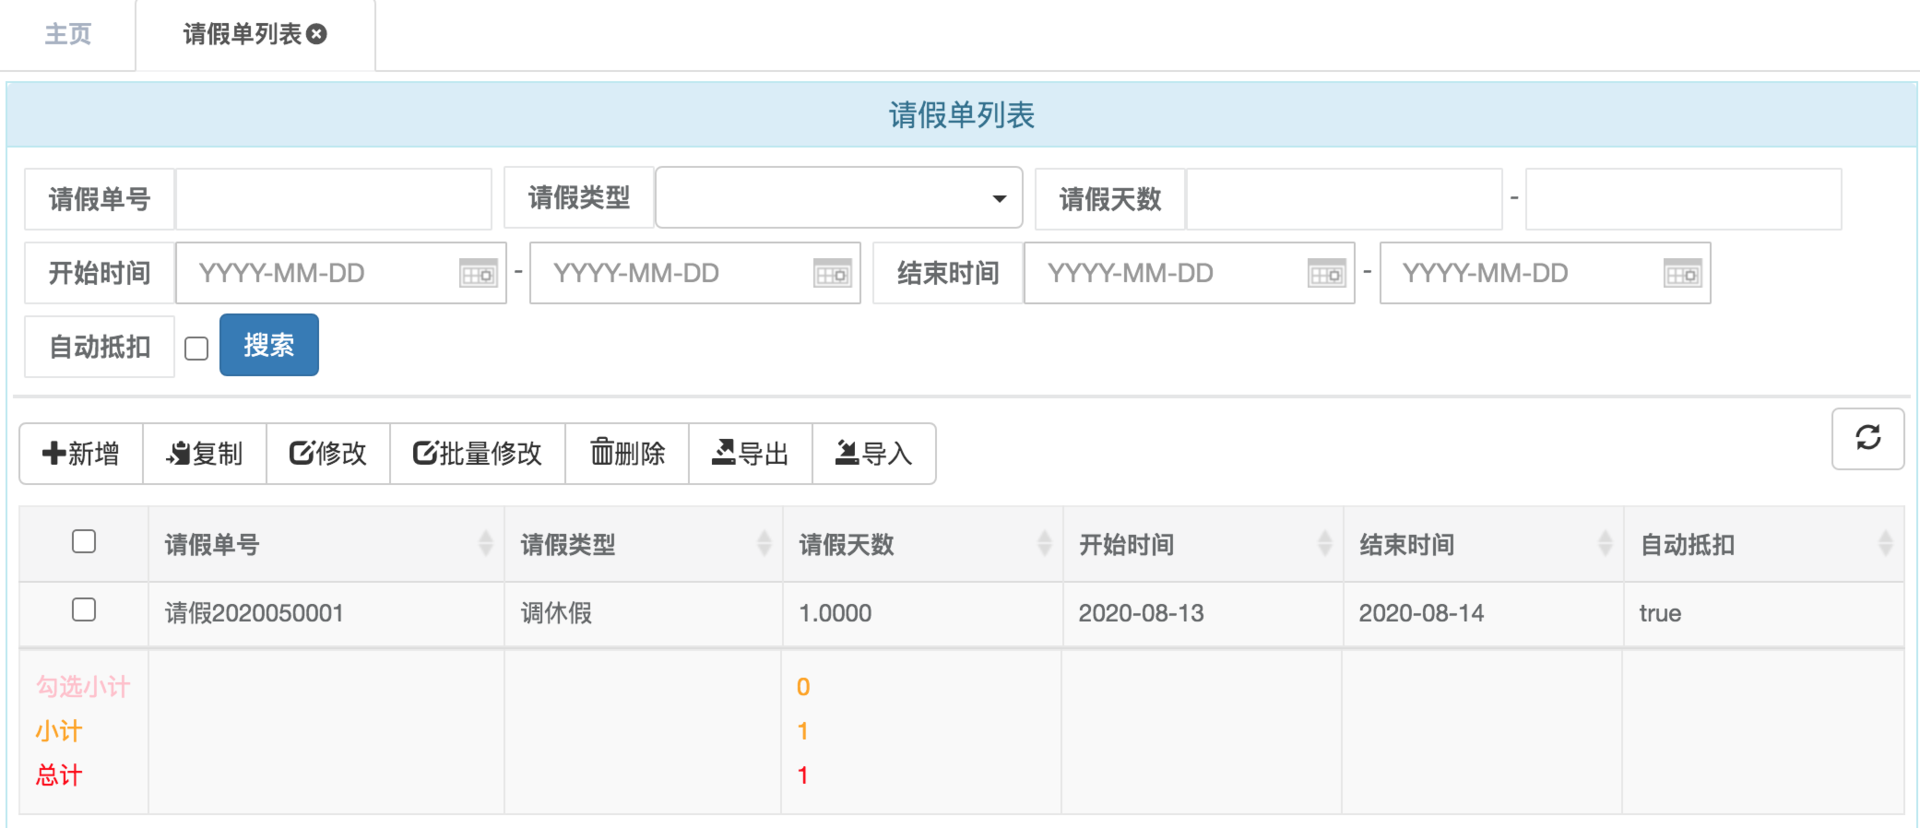This screenshot has width=1920, height=828.
Task: Click the 批量修改 button
Action: click(x=478, y=454)
